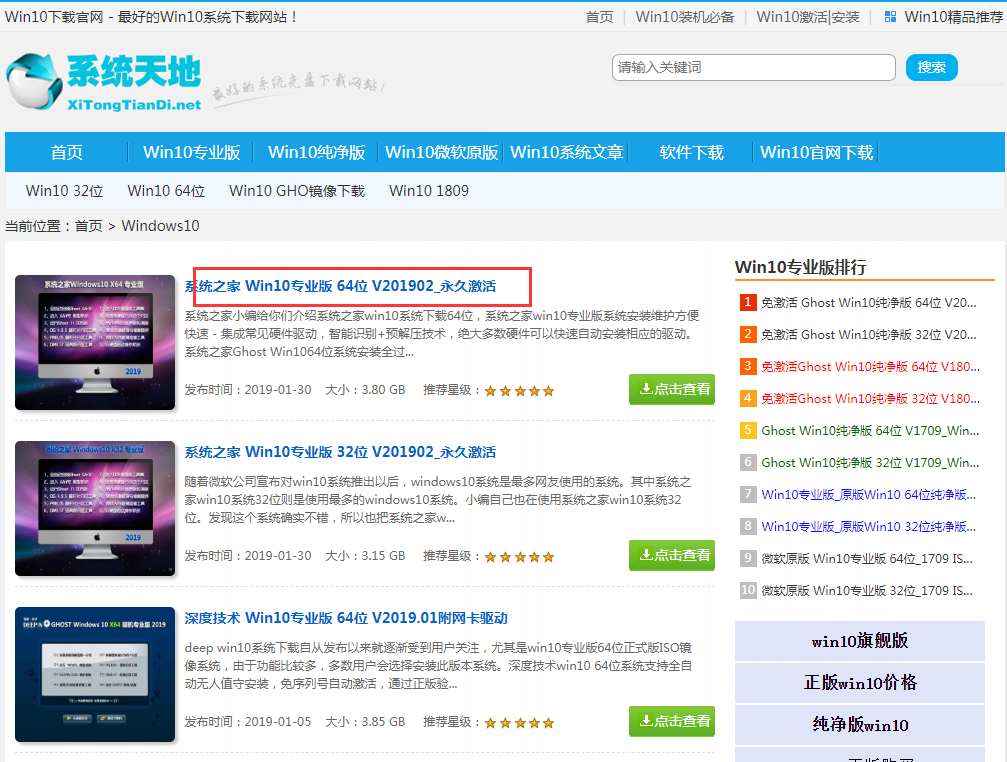Click 点击查看 for 系统之家 64位 V201902
This screenshot has height=762, width=1007.
tap(672, 389)
